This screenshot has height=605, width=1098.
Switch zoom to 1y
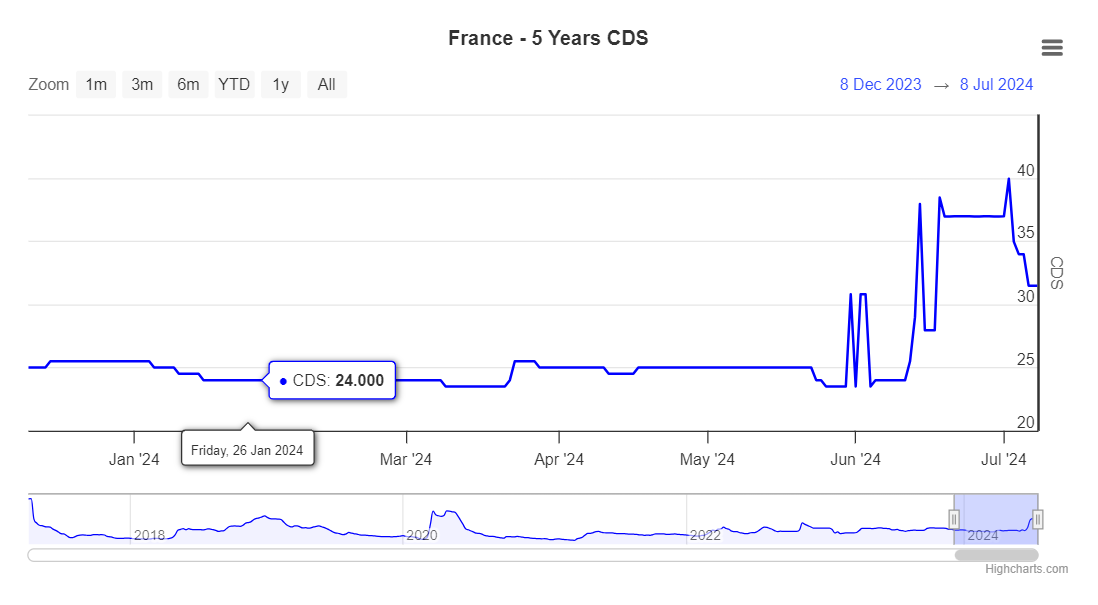pos(281,84)
